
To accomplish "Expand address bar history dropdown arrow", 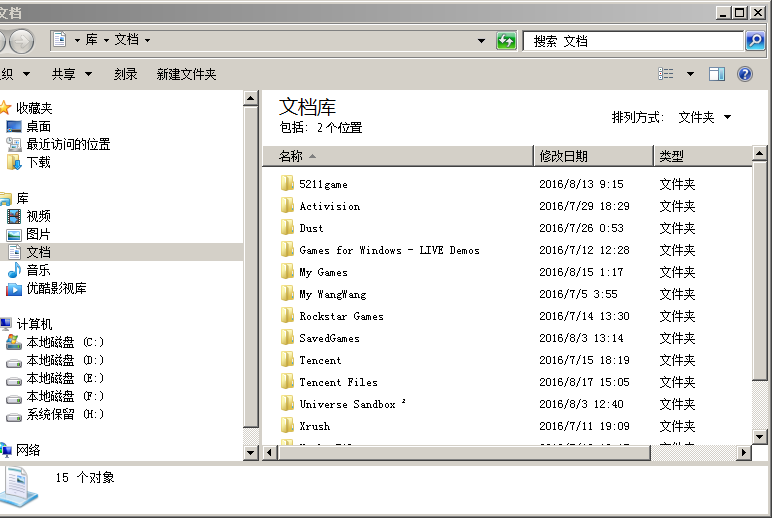I will tap(481, 40).
